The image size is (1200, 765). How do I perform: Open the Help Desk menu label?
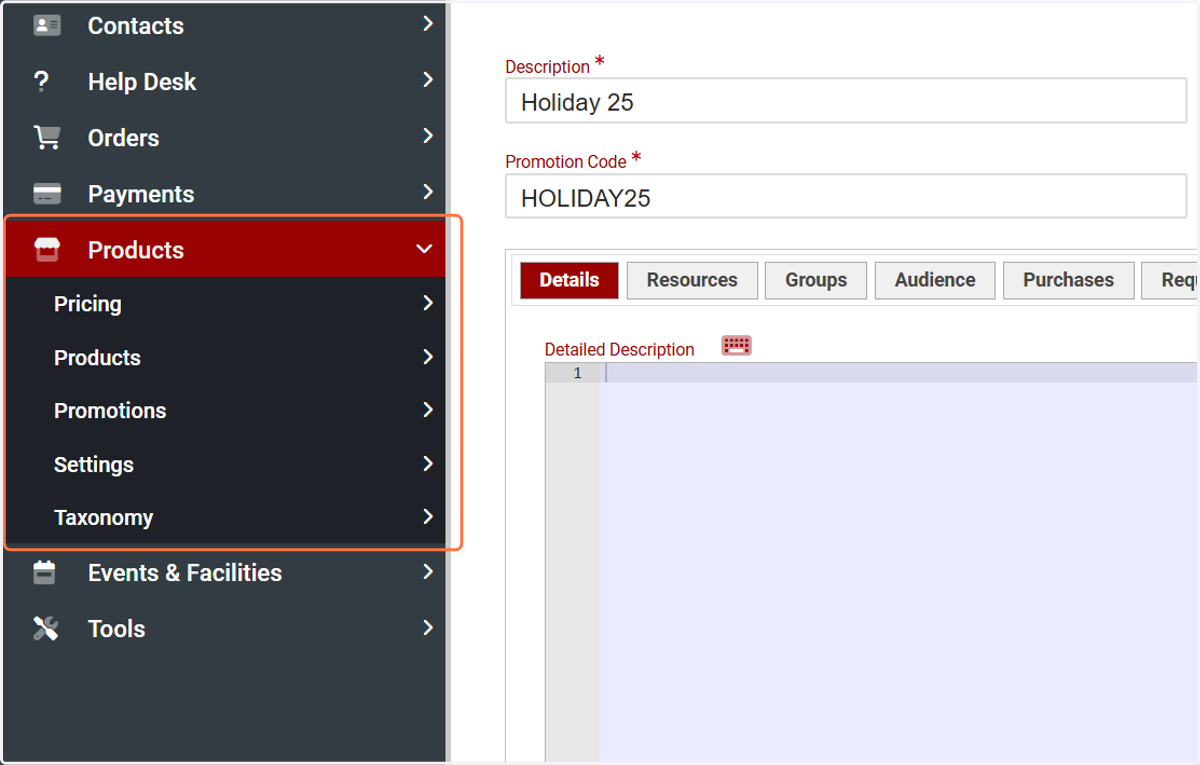coord(142,82)
